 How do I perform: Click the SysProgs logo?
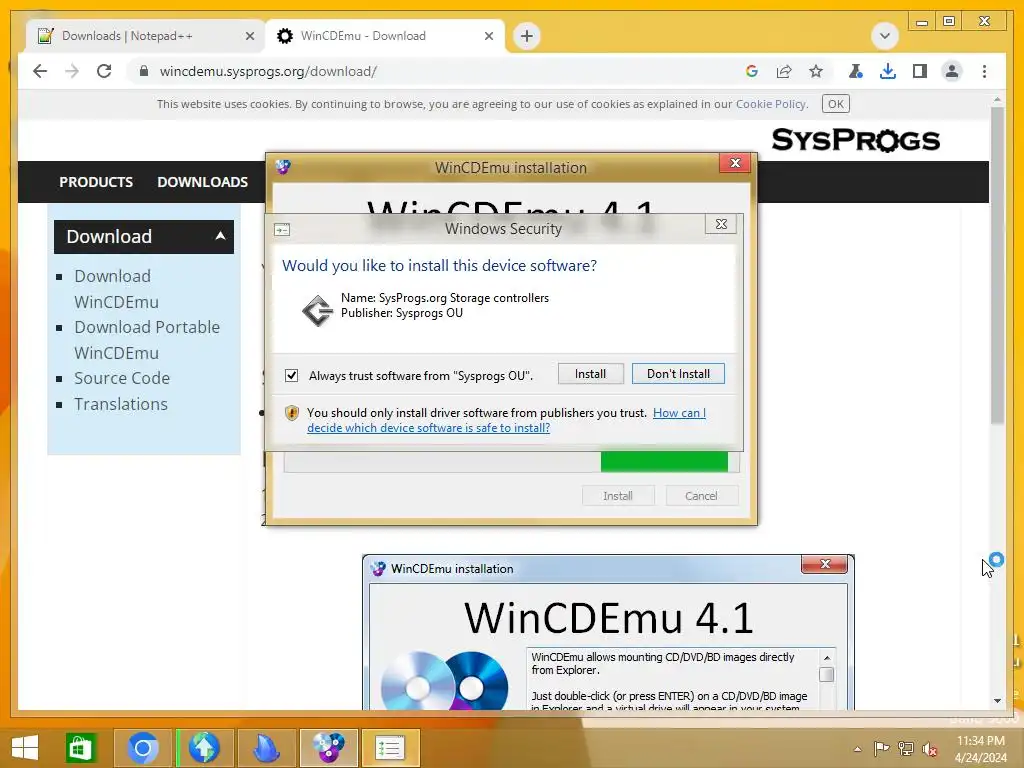tap(856, 140)
